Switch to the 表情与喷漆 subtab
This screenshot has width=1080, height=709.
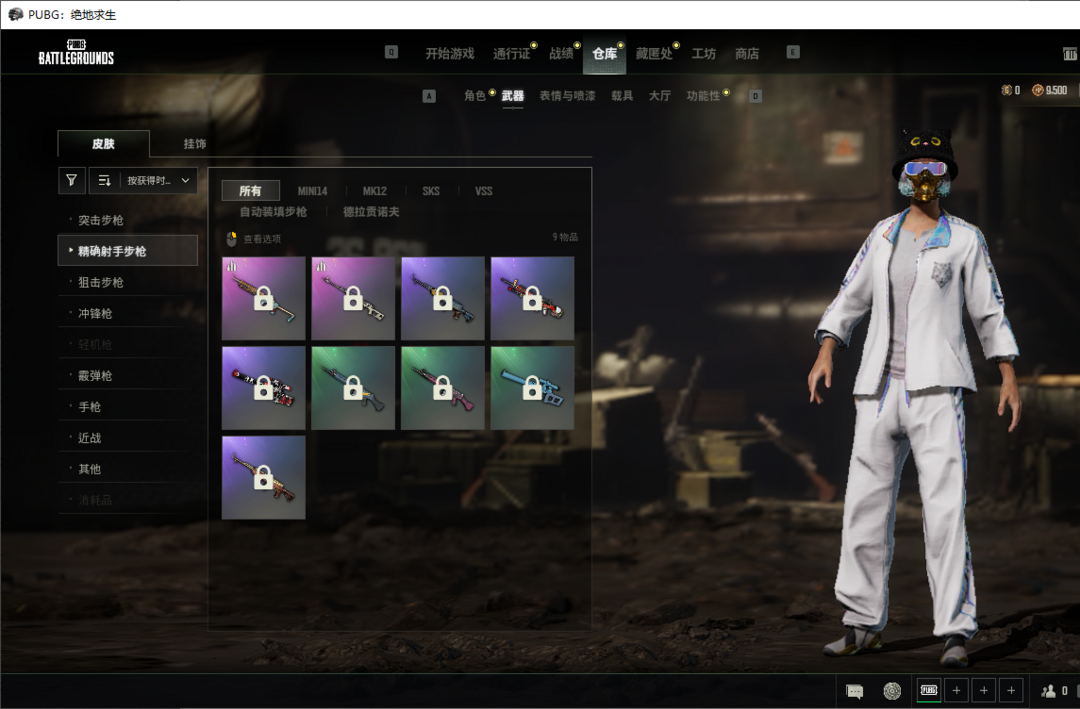(567, 96)
